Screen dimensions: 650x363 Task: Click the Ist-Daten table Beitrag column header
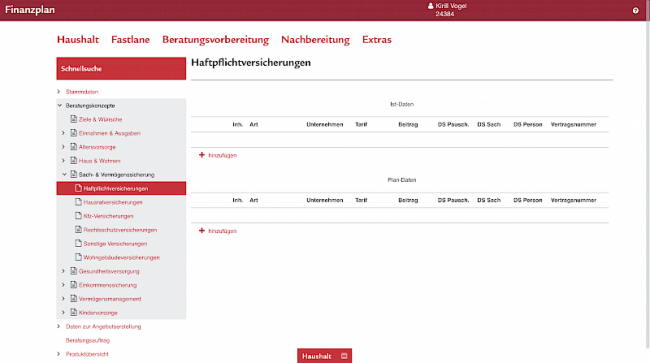pos(408,124)
